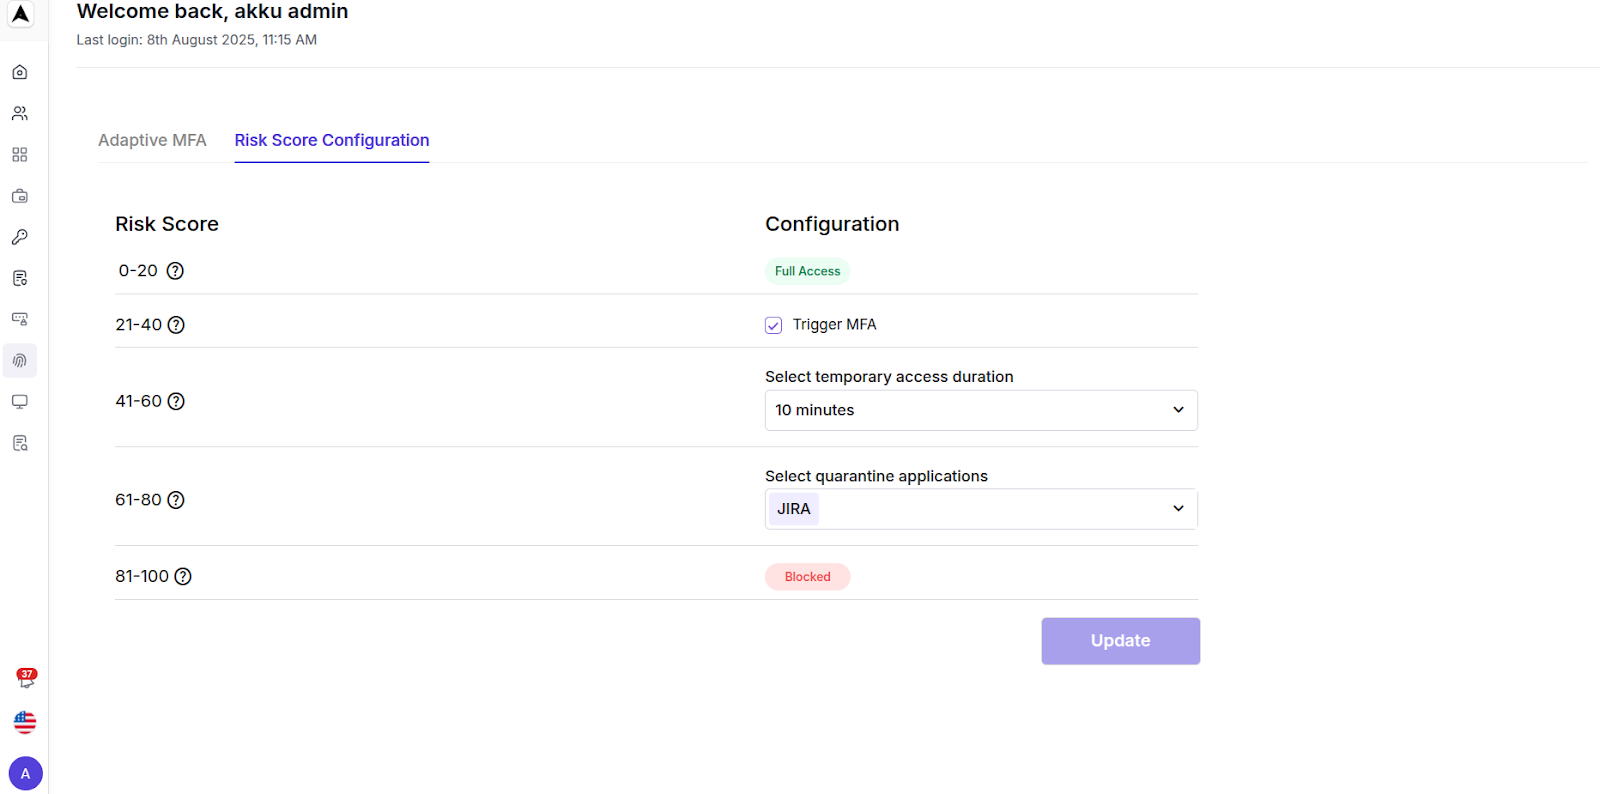The height and width of the screenshot is (794, 1600).
Task: Open the user avatar "A" menu
Action: (26, 774)
